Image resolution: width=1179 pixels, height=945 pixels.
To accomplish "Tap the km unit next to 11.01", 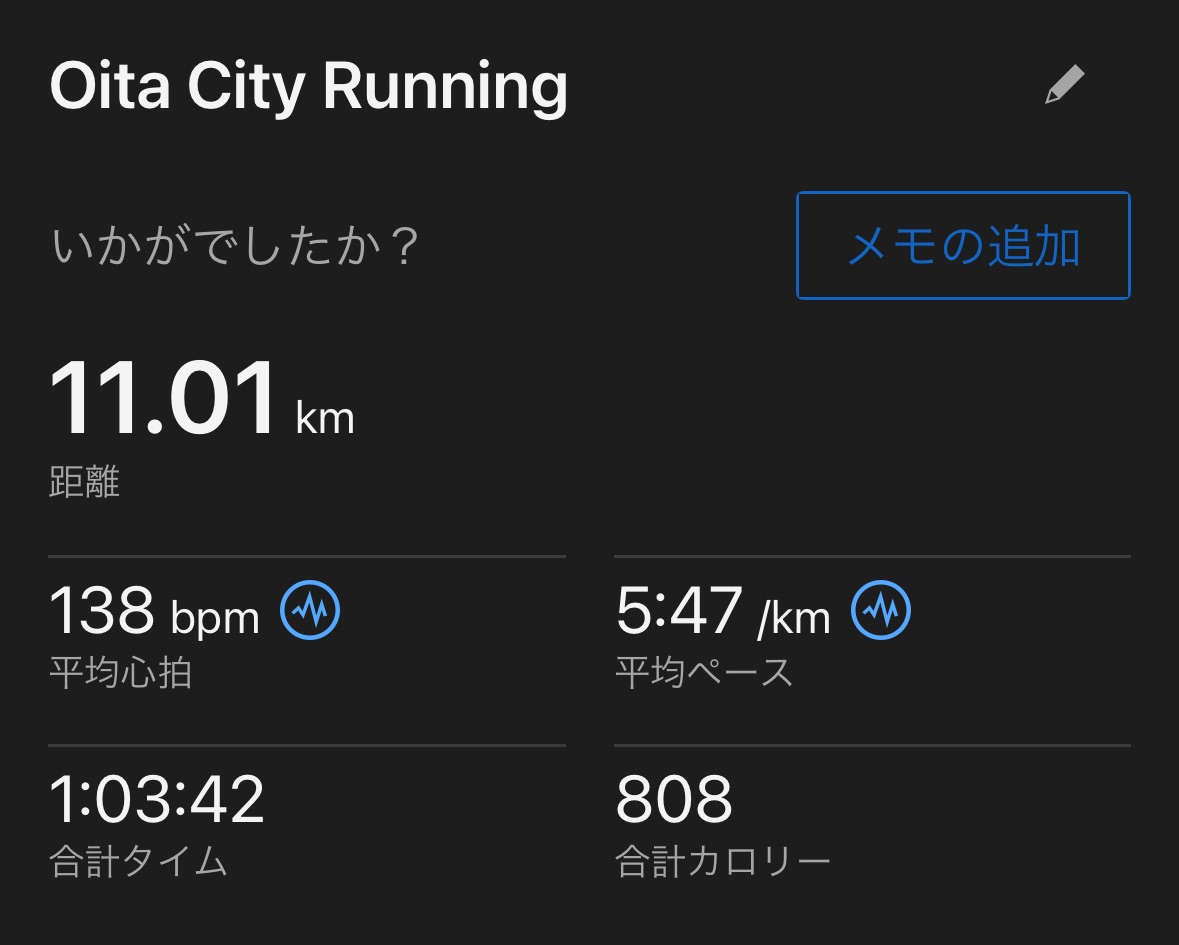I will (325, 417).
